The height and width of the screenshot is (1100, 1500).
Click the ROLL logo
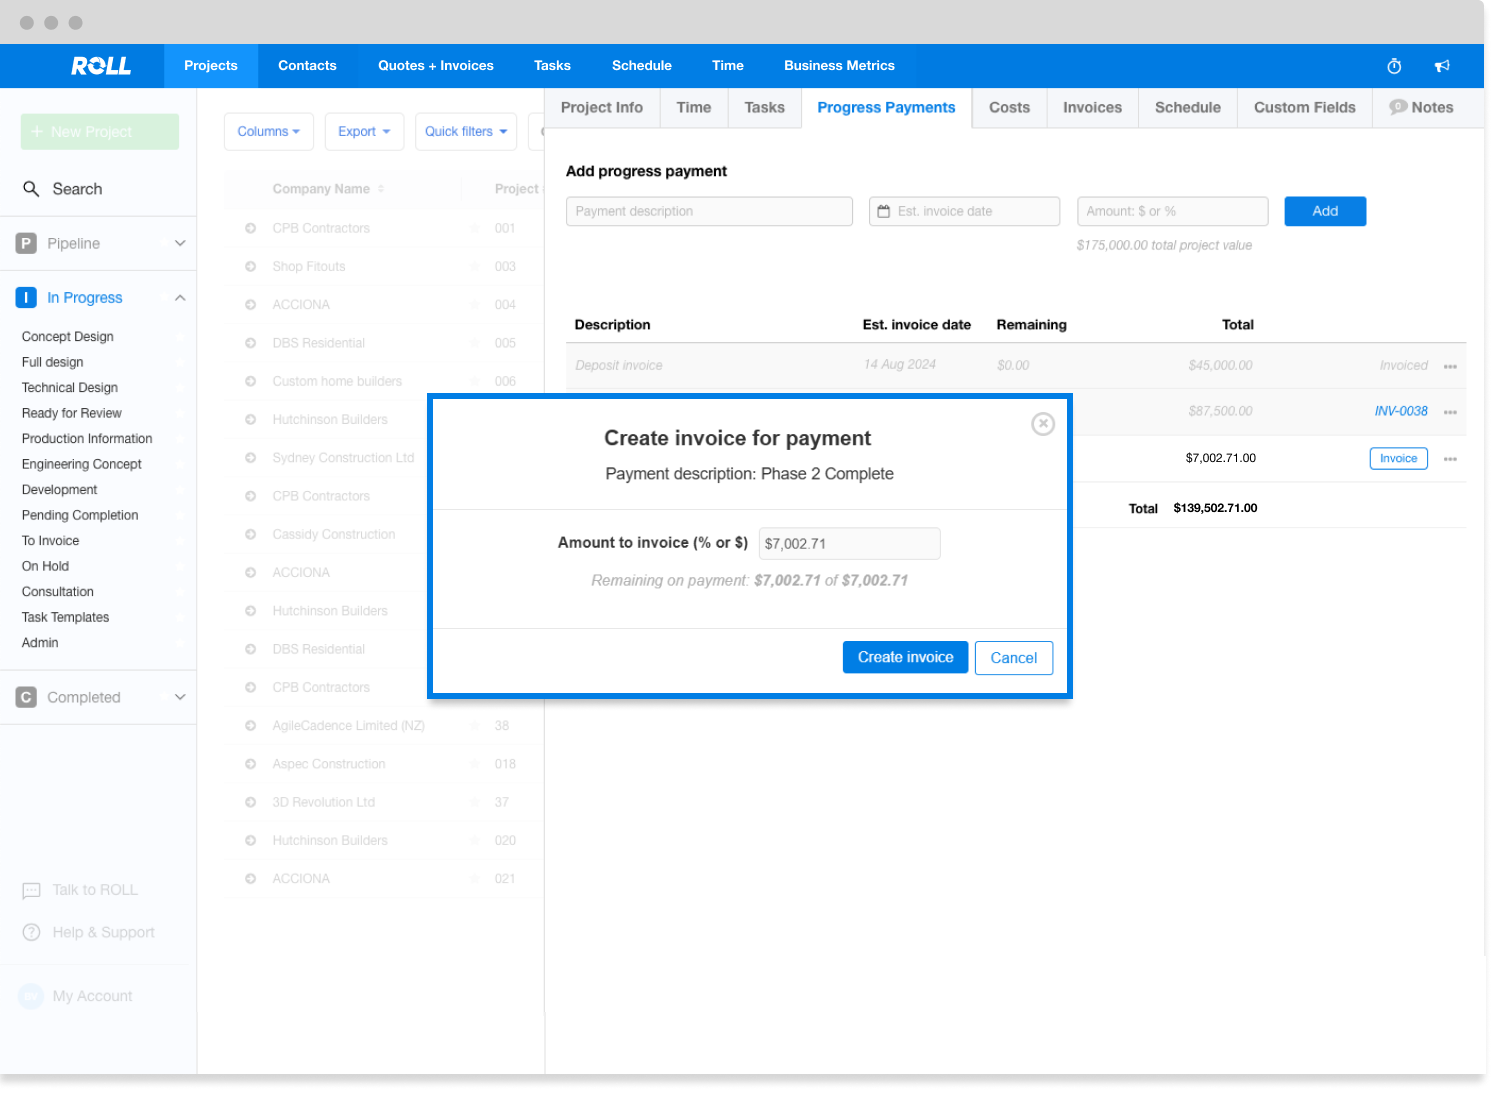click(100, 66)
